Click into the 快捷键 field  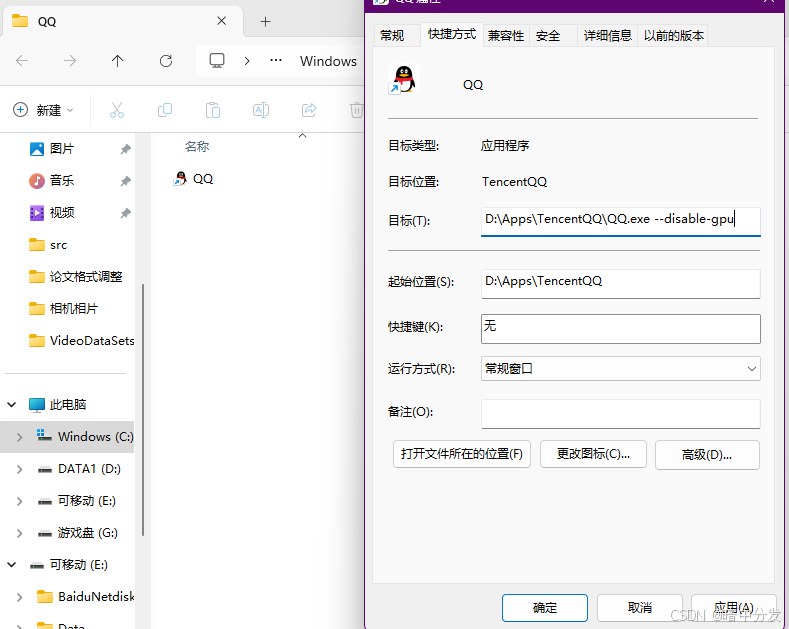[x=620, y=329]
